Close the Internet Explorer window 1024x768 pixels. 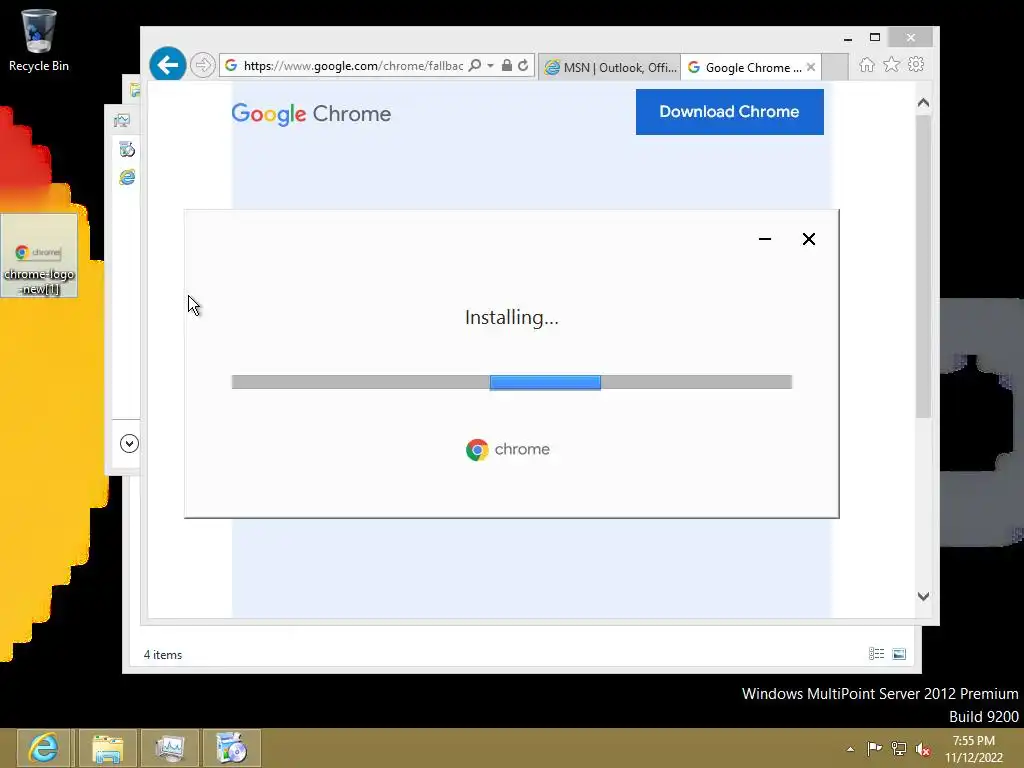[911, 37]
